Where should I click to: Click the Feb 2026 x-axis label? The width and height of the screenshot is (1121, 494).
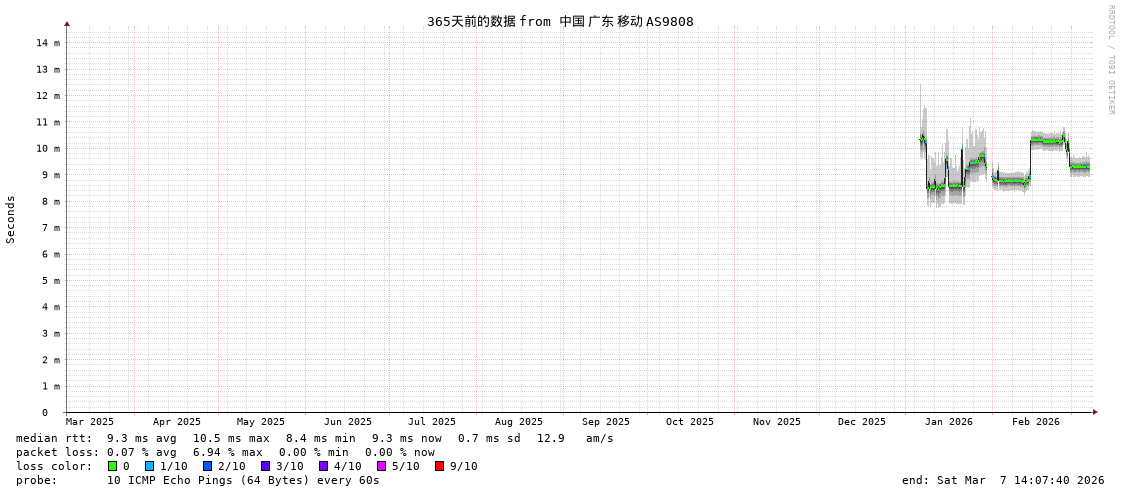pos(1035,422)
